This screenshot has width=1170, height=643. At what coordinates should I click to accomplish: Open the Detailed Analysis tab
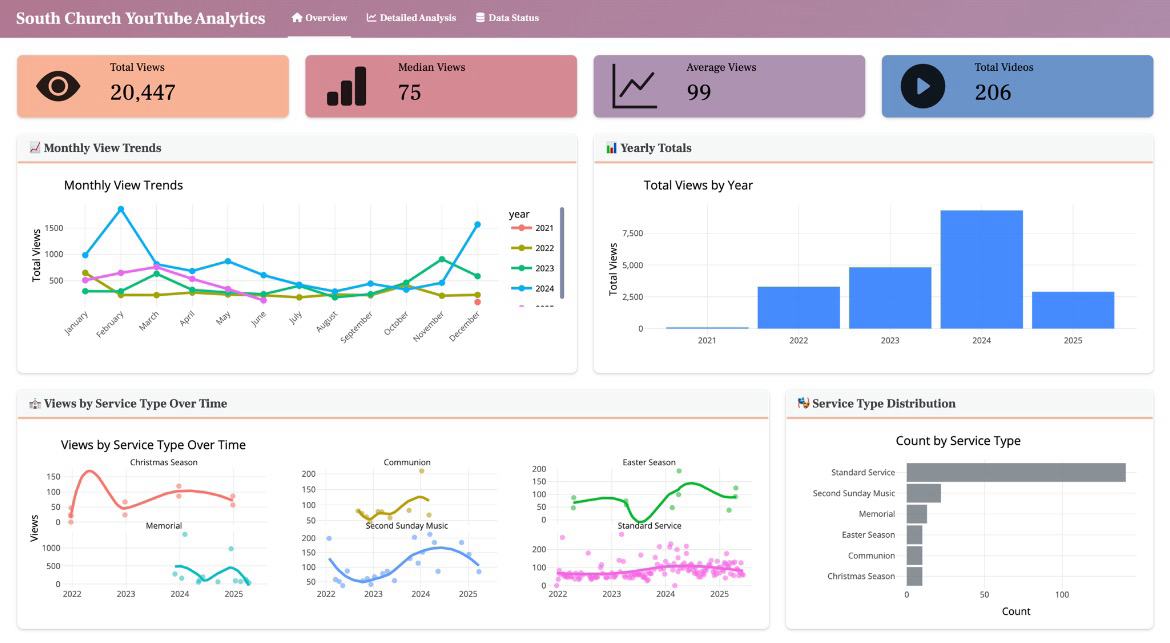pos(411,18)
